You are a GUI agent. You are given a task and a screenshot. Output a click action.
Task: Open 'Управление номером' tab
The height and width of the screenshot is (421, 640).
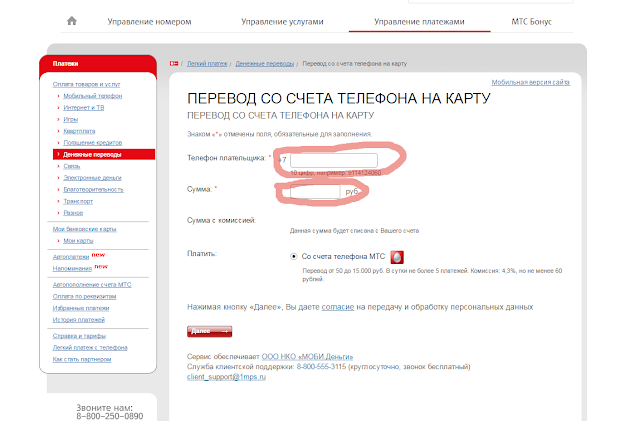tap(149, 22)
